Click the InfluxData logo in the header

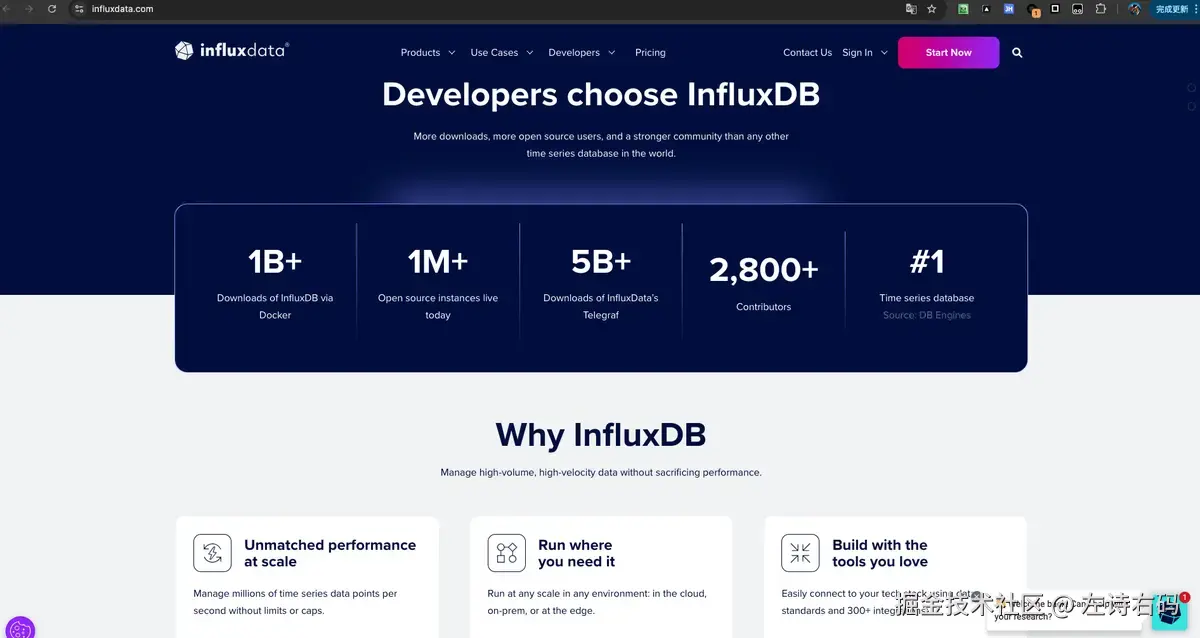click(232, 51)
